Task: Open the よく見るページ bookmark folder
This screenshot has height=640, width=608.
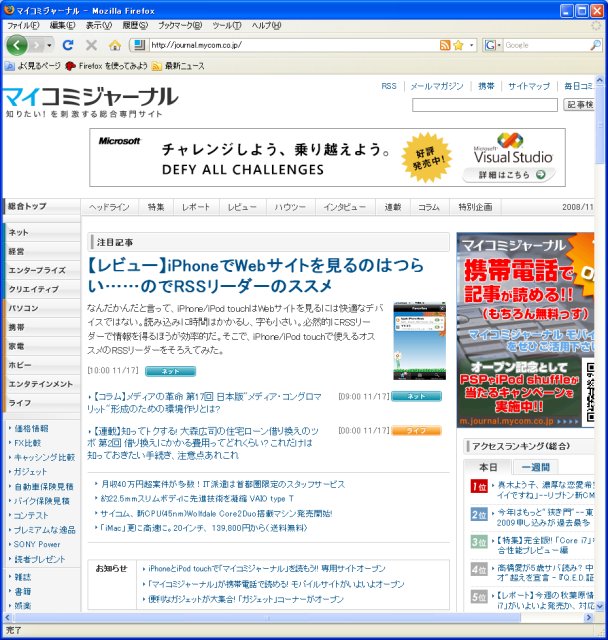Action: [x=33, y=66]
